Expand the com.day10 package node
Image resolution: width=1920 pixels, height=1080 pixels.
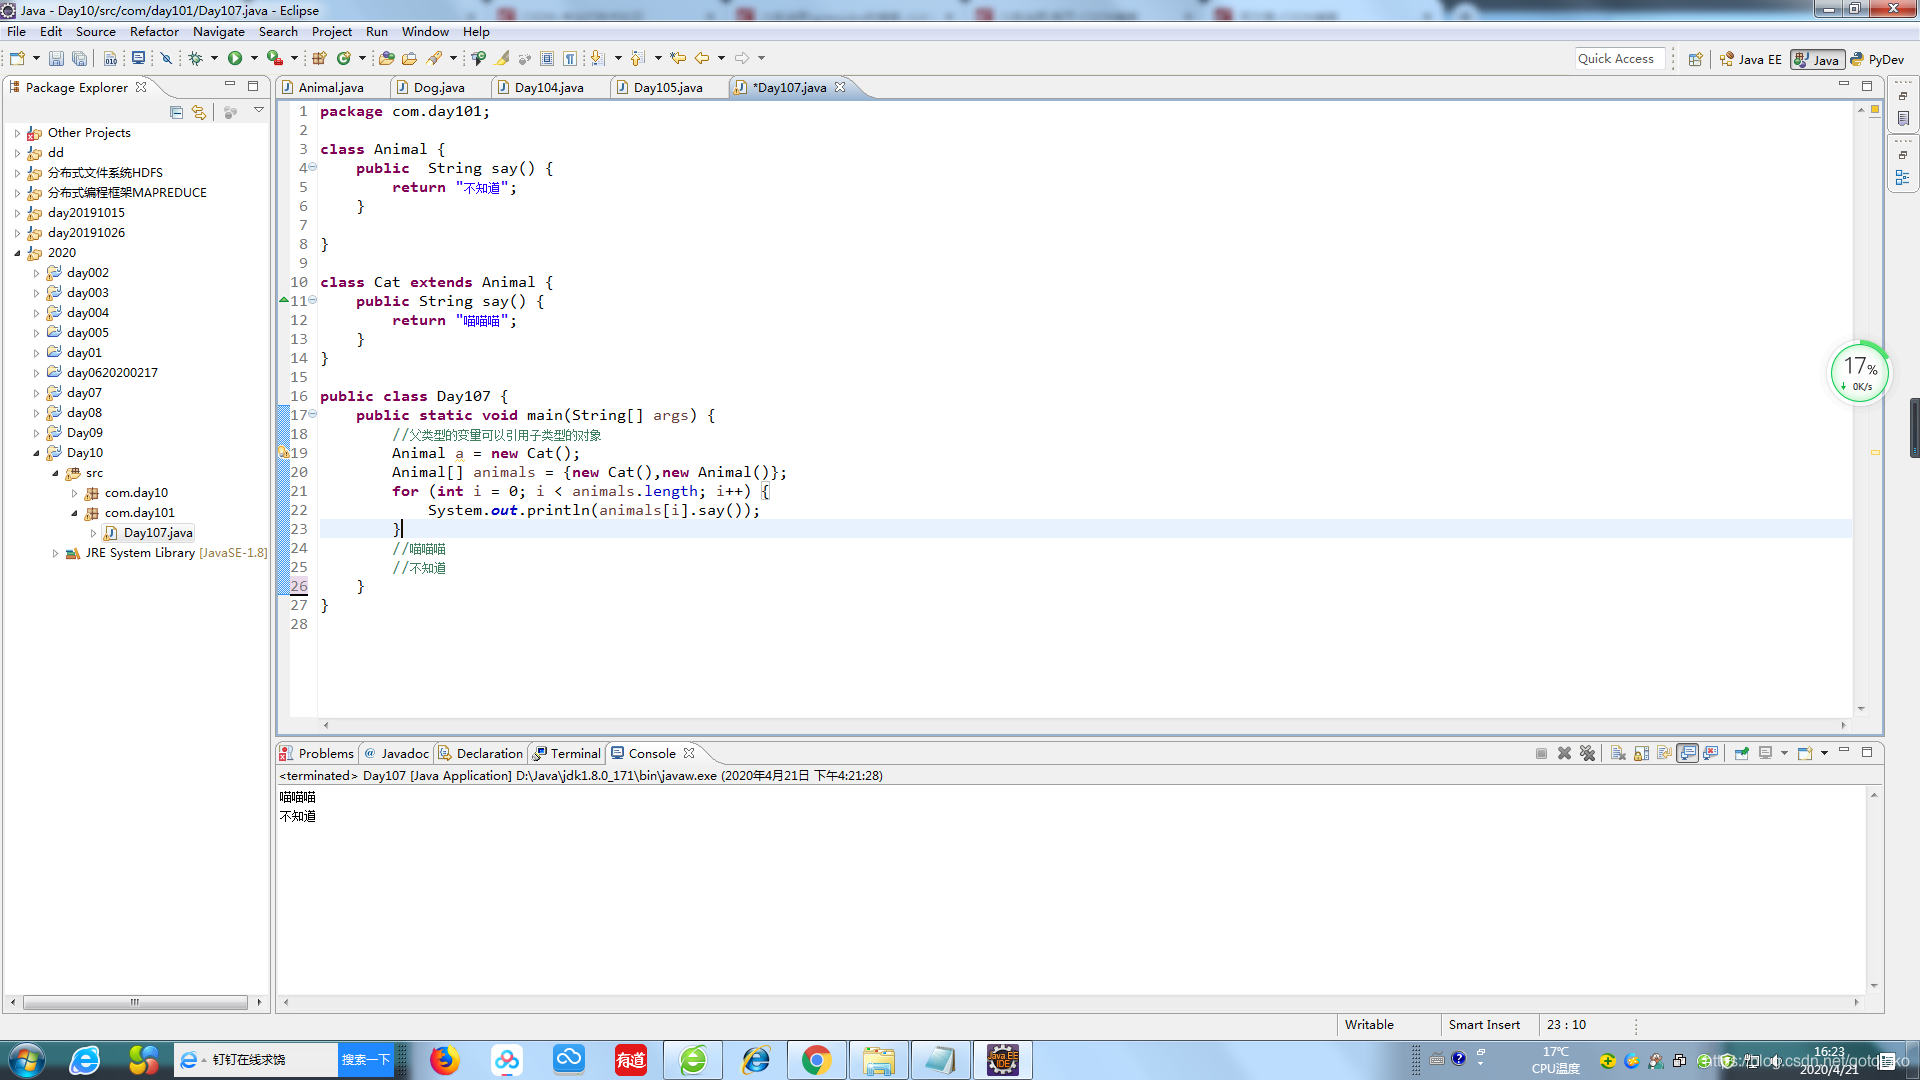74,493
